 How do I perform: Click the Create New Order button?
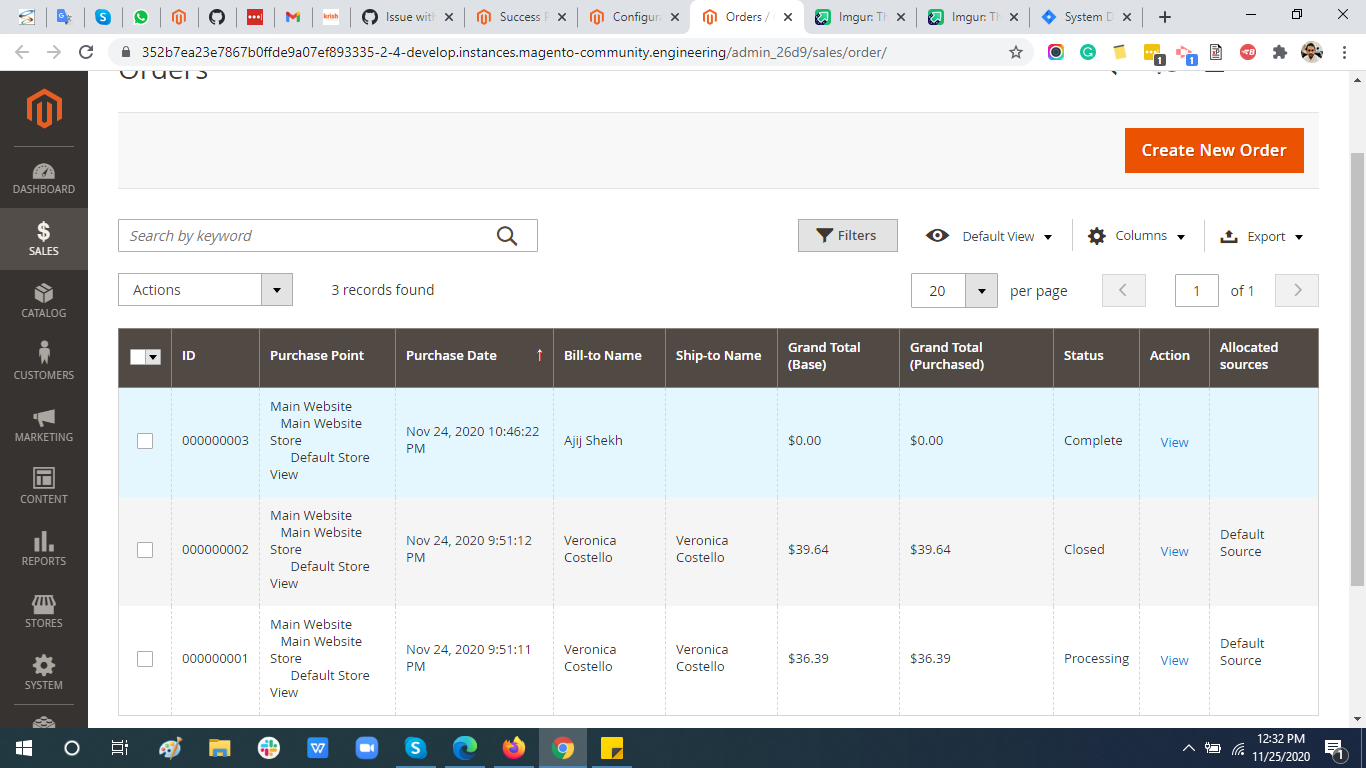tap(1214, 150)
